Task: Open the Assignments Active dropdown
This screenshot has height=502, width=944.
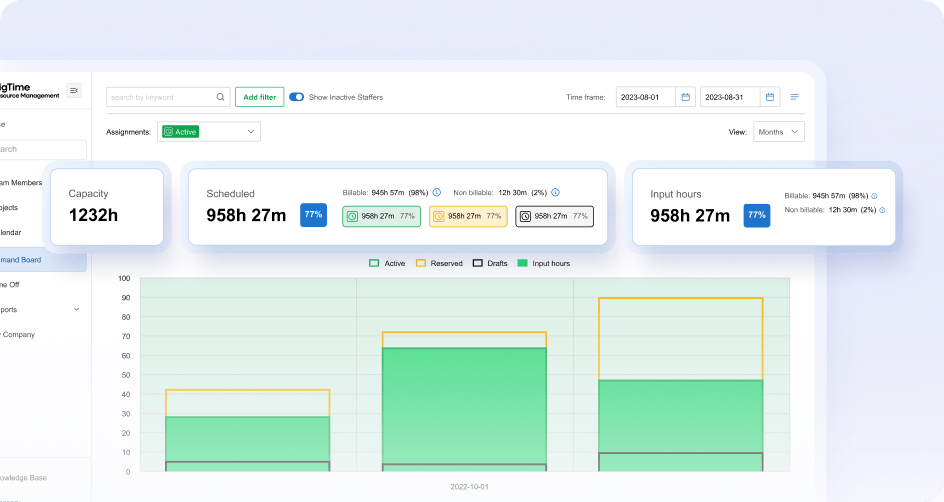Action: coord(209,132)
